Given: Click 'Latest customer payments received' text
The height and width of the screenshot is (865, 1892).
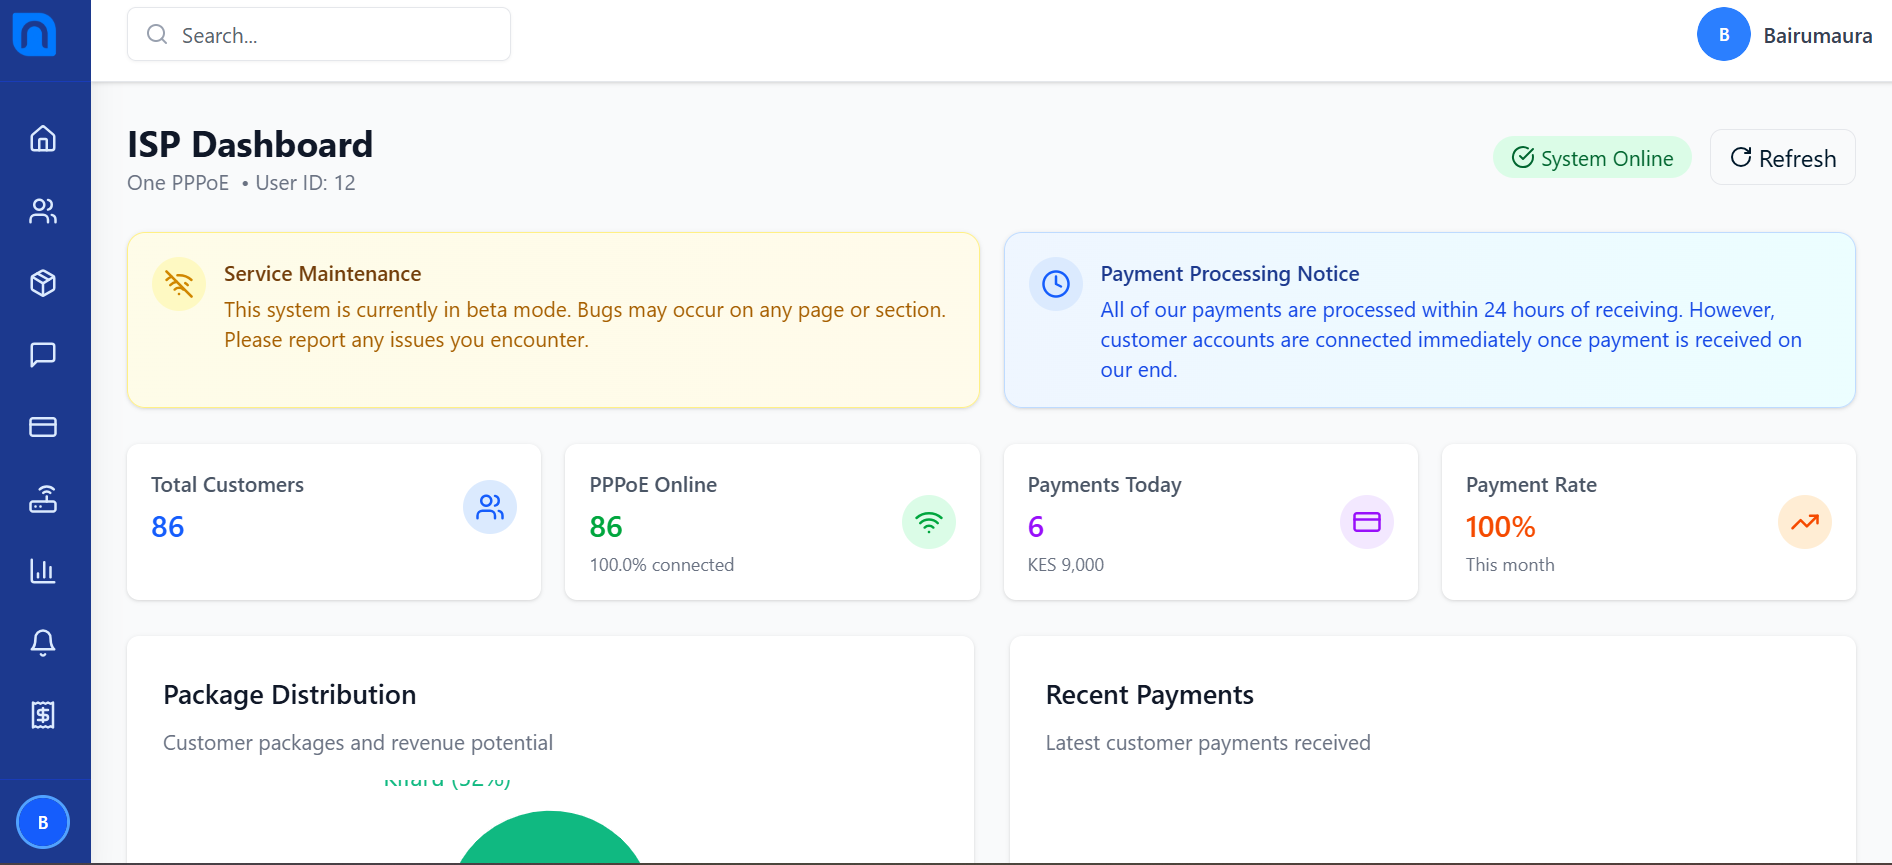Looking at the screenshot, I should (1208, 743).
